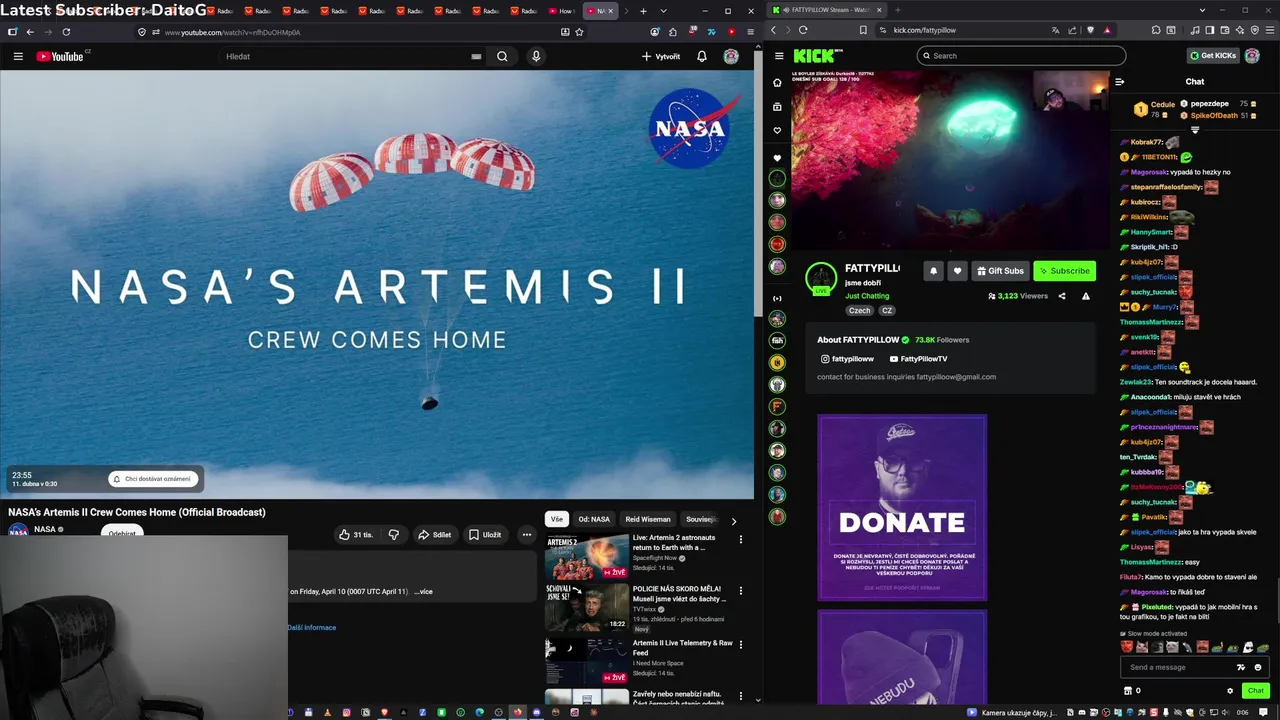The width and height of the screenshot is (1280, 720).
Task: Open the YouTube account avatar menu
Action: pyautogui.click(x=731, y=56)
